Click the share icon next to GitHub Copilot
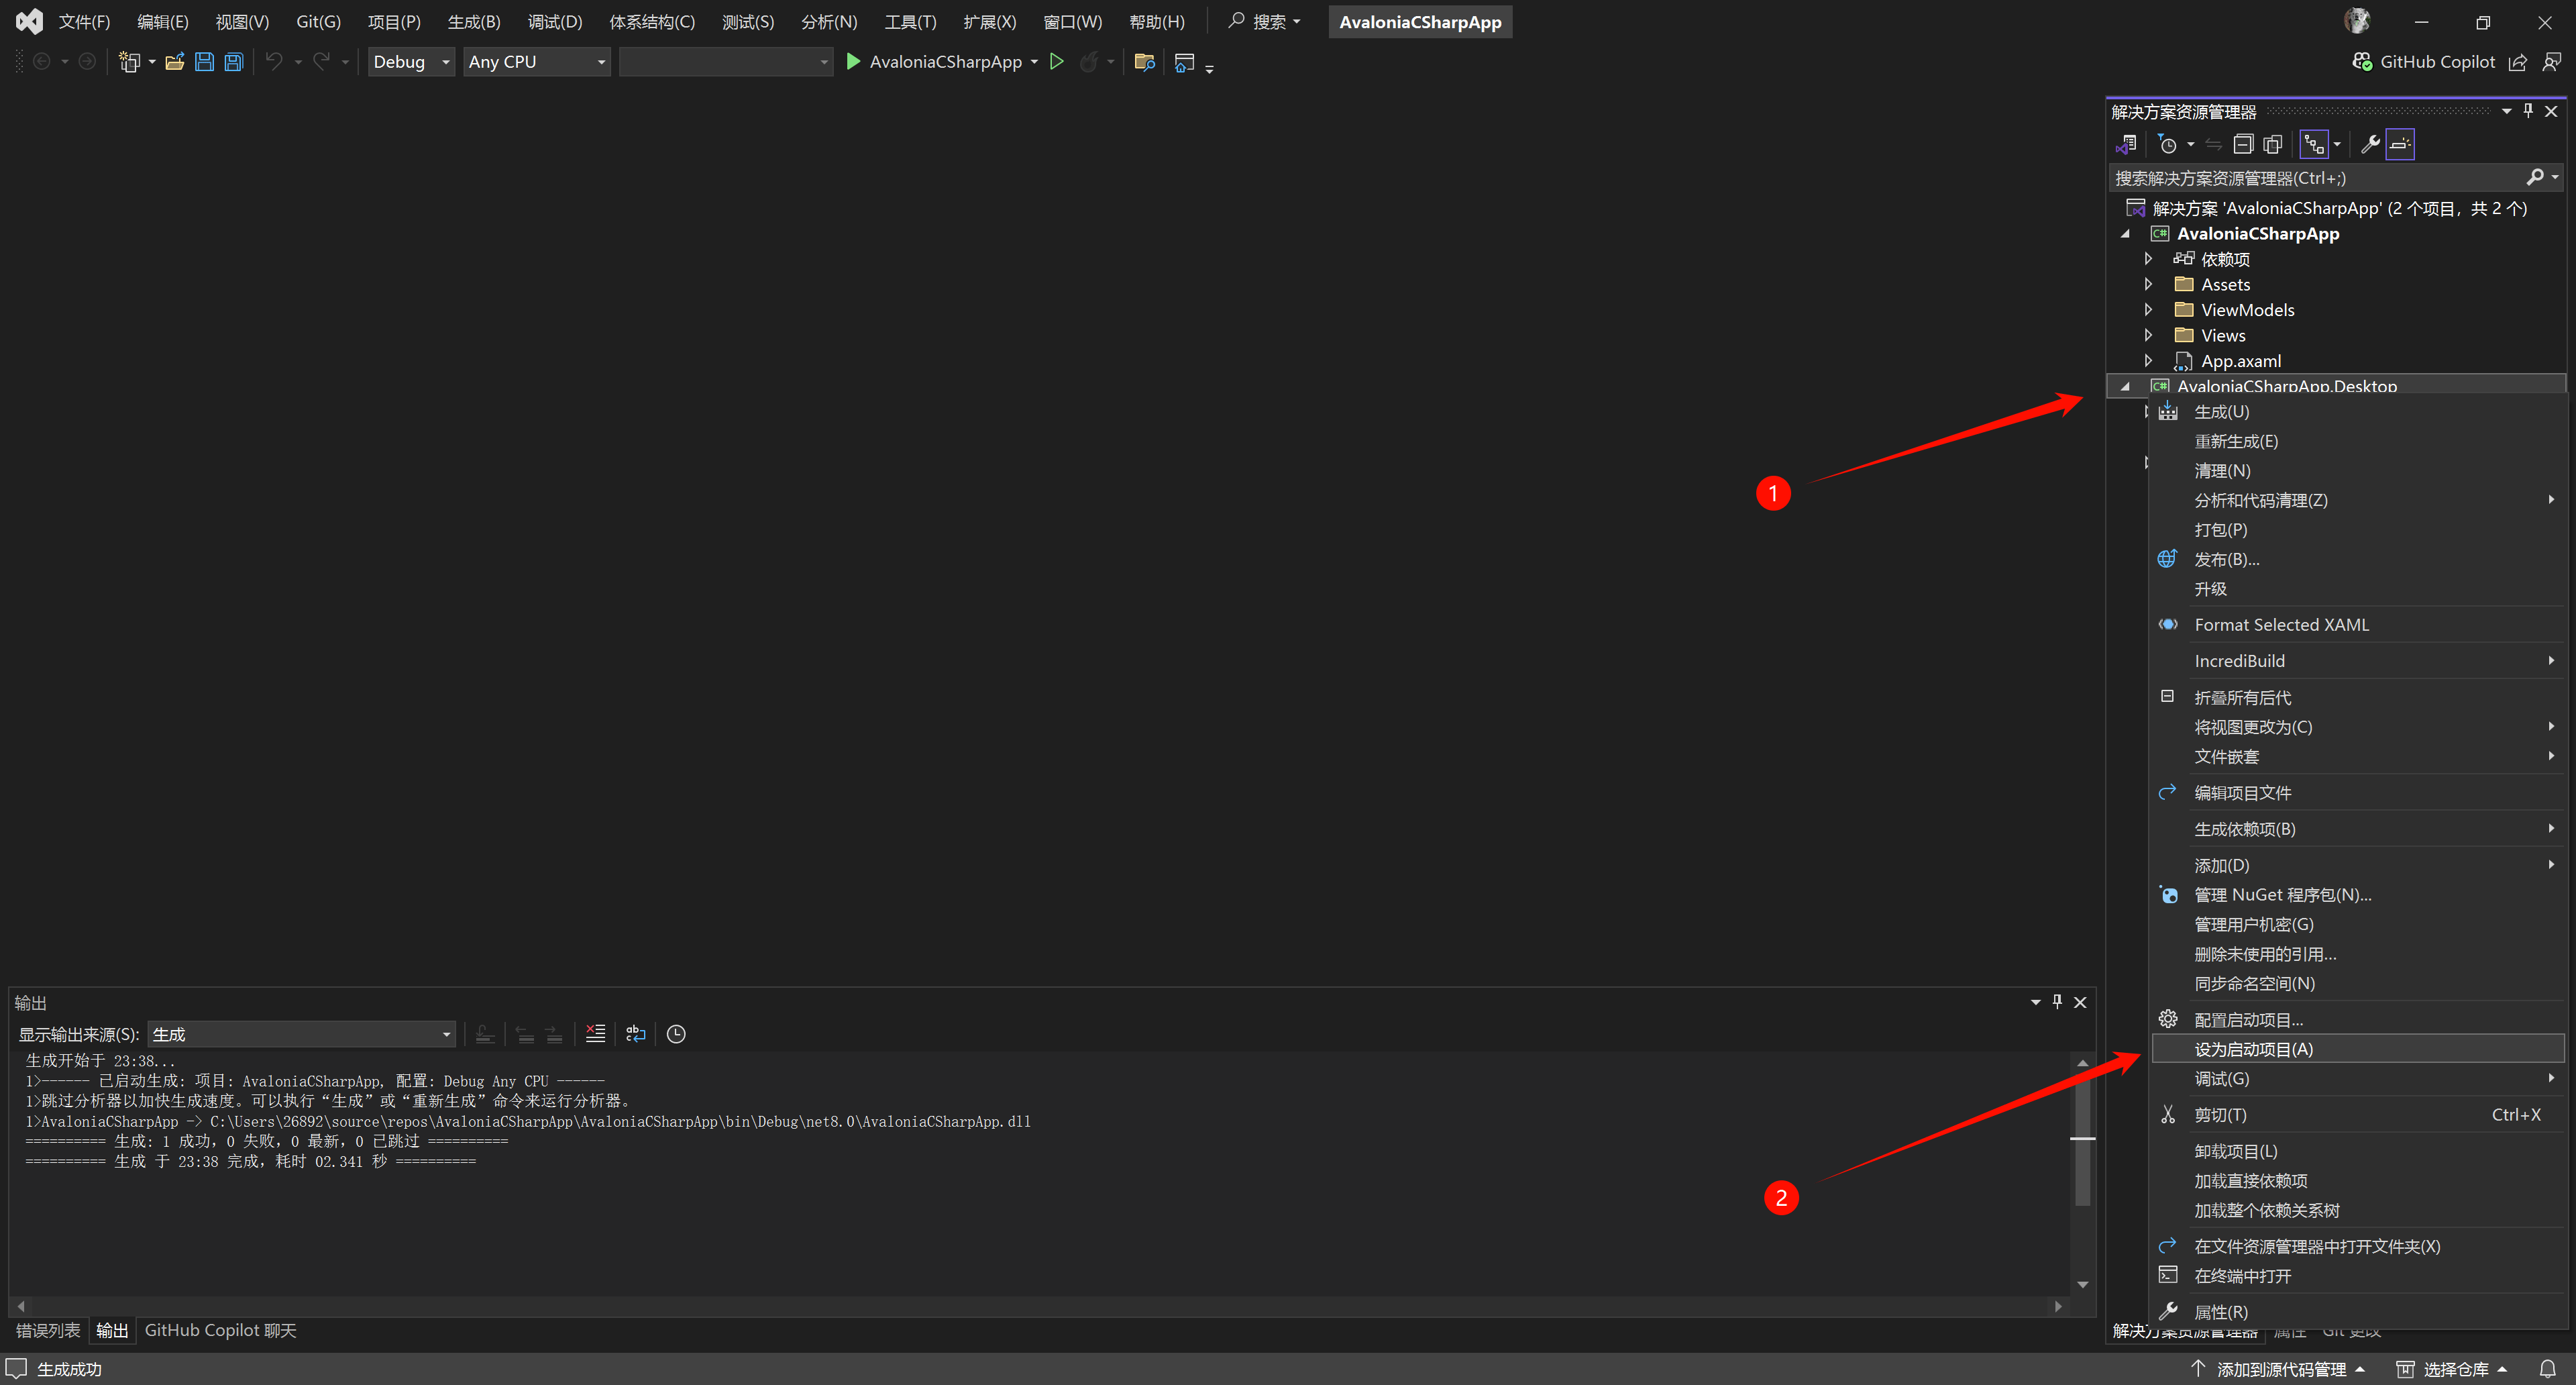 tap(2518, 62)
